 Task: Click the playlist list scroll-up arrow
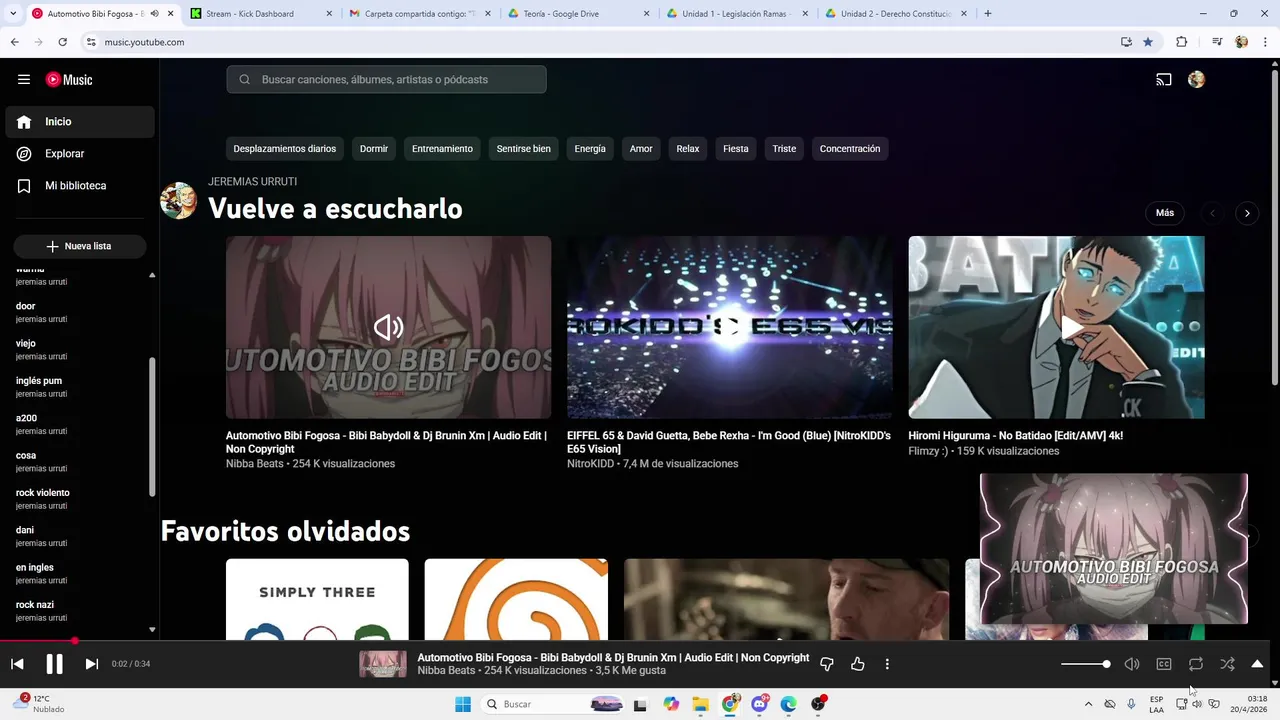pyautogui.click(x=152, y=275)
